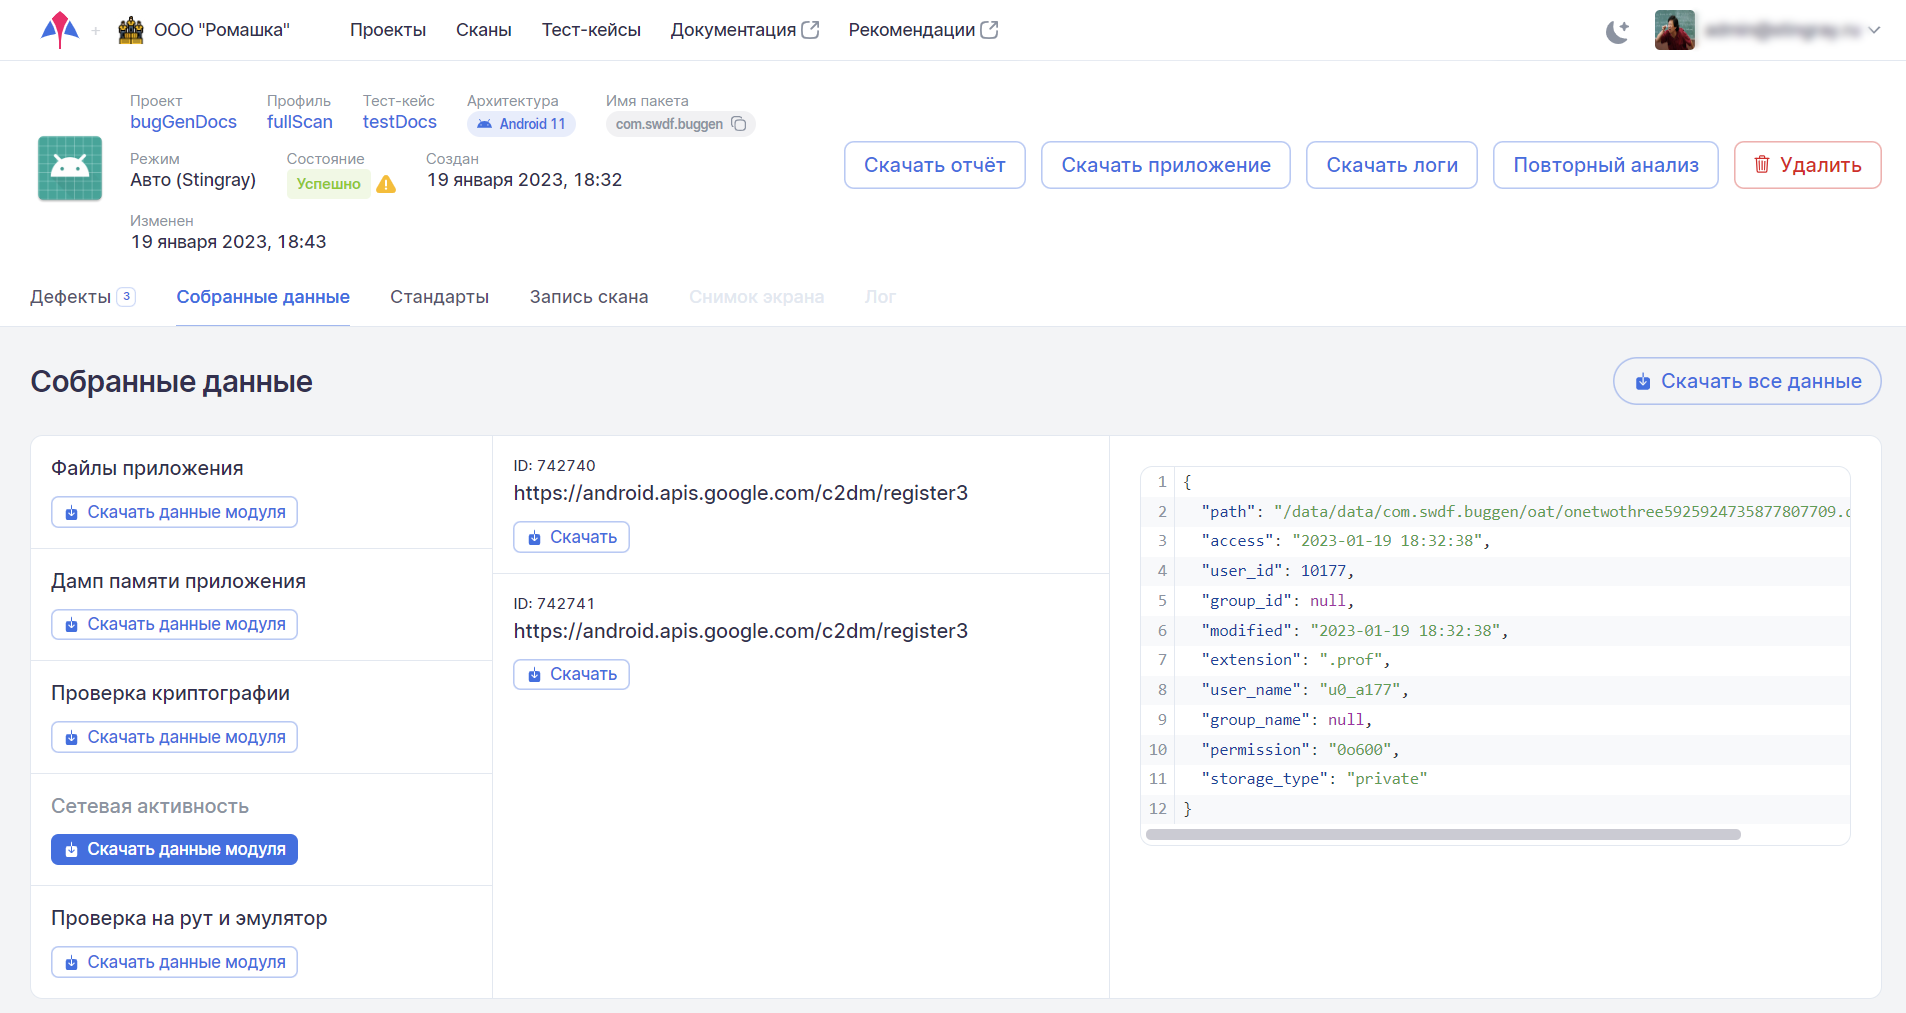Click the ООО Ромашка company icon
The height and width of the screenshot is (1013, 1906).
[x=131, y=30]
